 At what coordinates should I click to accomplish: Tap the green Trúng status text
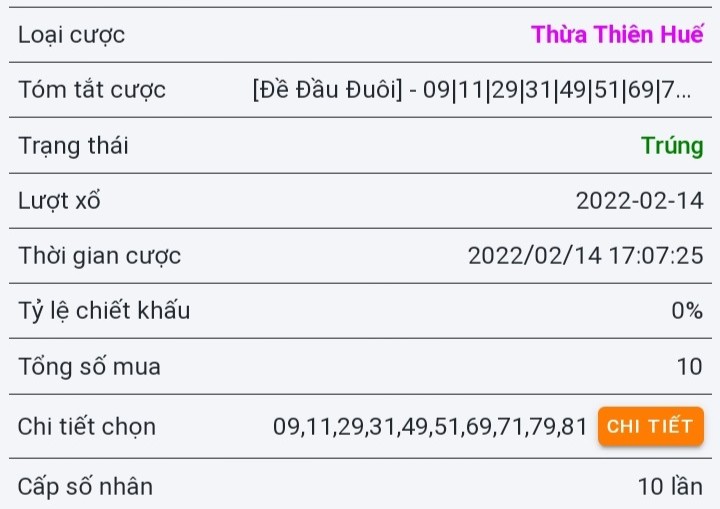point(672,146)
